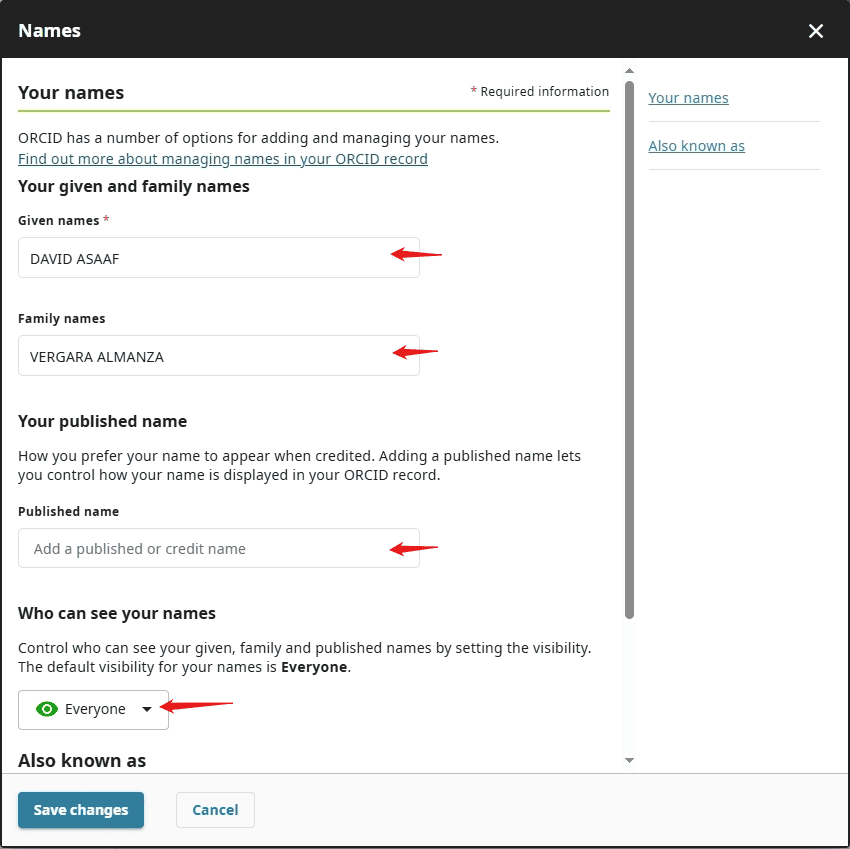850x849 pixels.
Task: Jump to Also known as in side navigation
Action: (696, 146)
